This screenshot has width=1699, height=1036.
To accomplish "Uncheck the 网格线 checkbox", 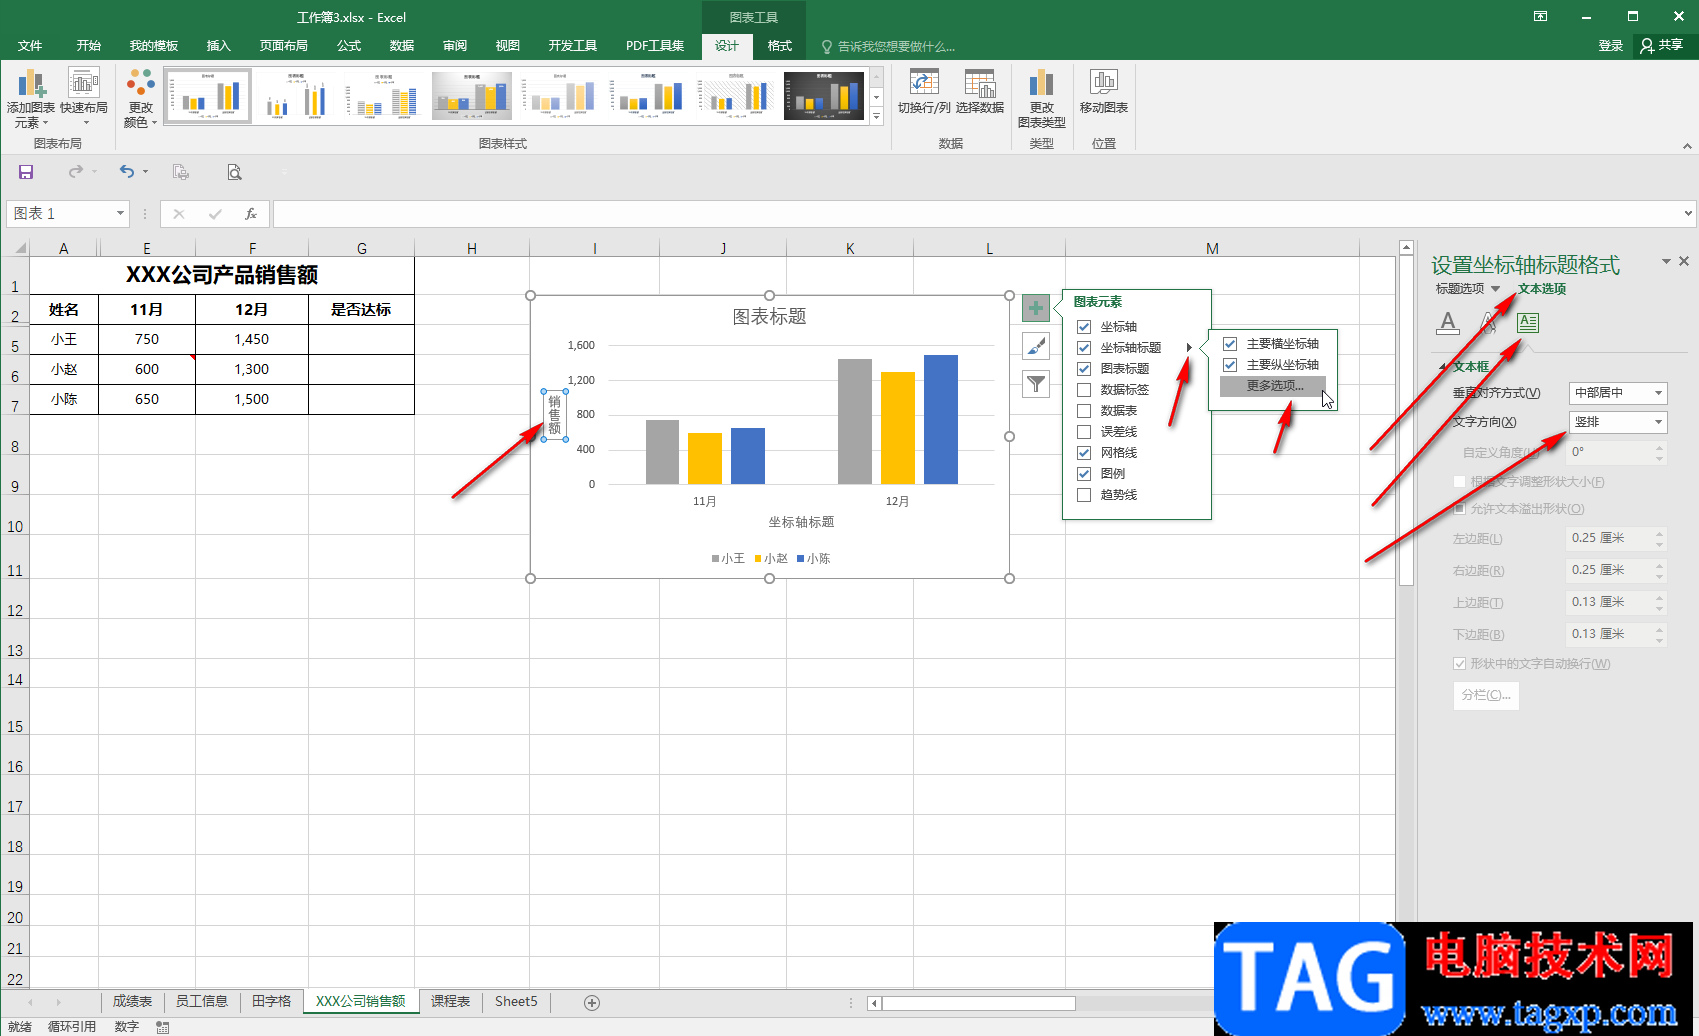I will pyautogui.click(x=1084, y=453).
